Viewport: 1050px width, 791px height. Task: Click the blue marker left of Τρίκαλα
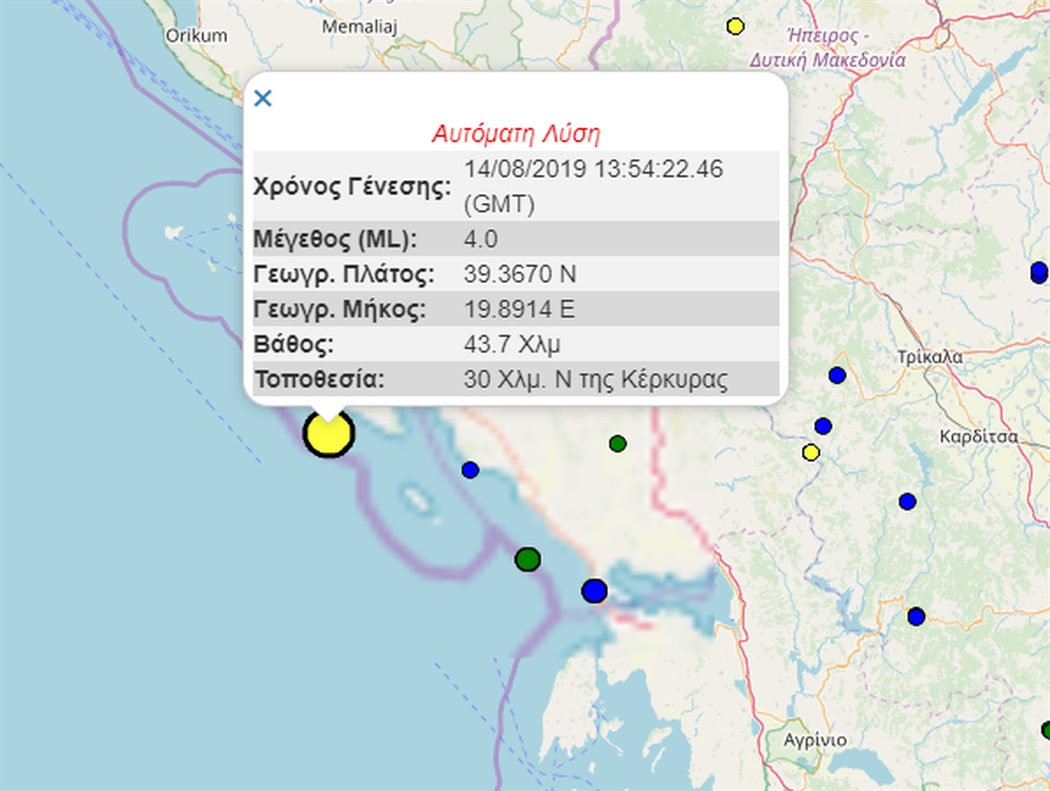tap(837, 375)
